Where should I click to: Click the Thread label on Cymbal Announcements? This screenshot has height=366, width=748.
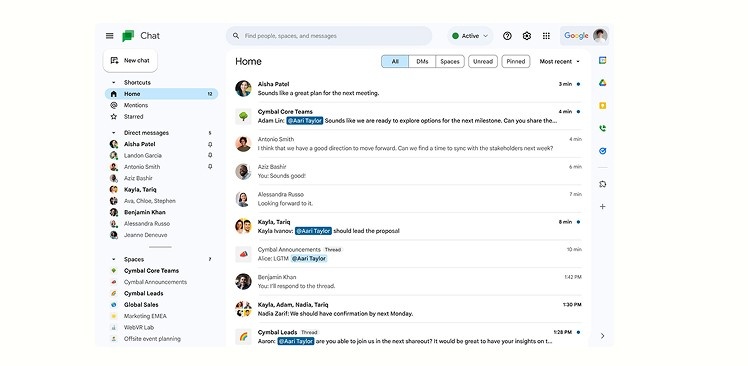pos(333,250)
